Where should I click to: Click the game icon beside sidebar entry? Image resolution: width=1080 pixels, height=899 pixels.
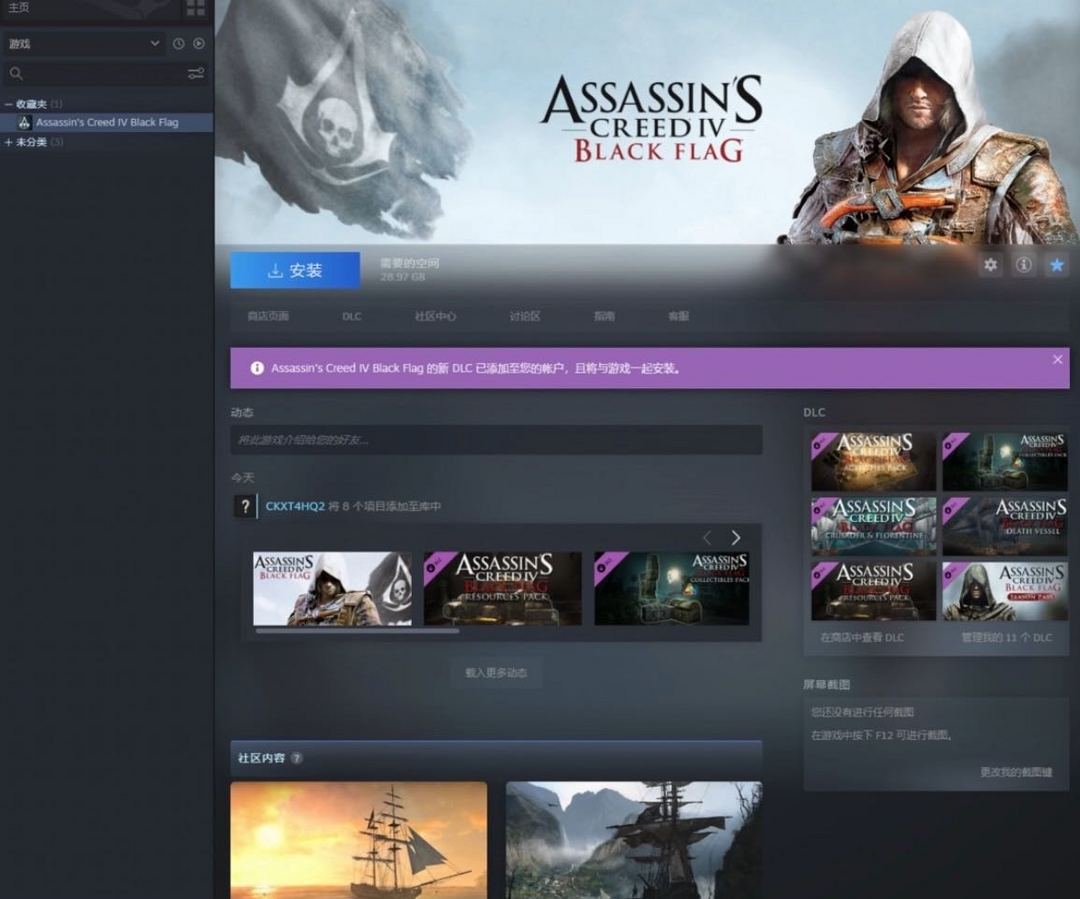24,122
